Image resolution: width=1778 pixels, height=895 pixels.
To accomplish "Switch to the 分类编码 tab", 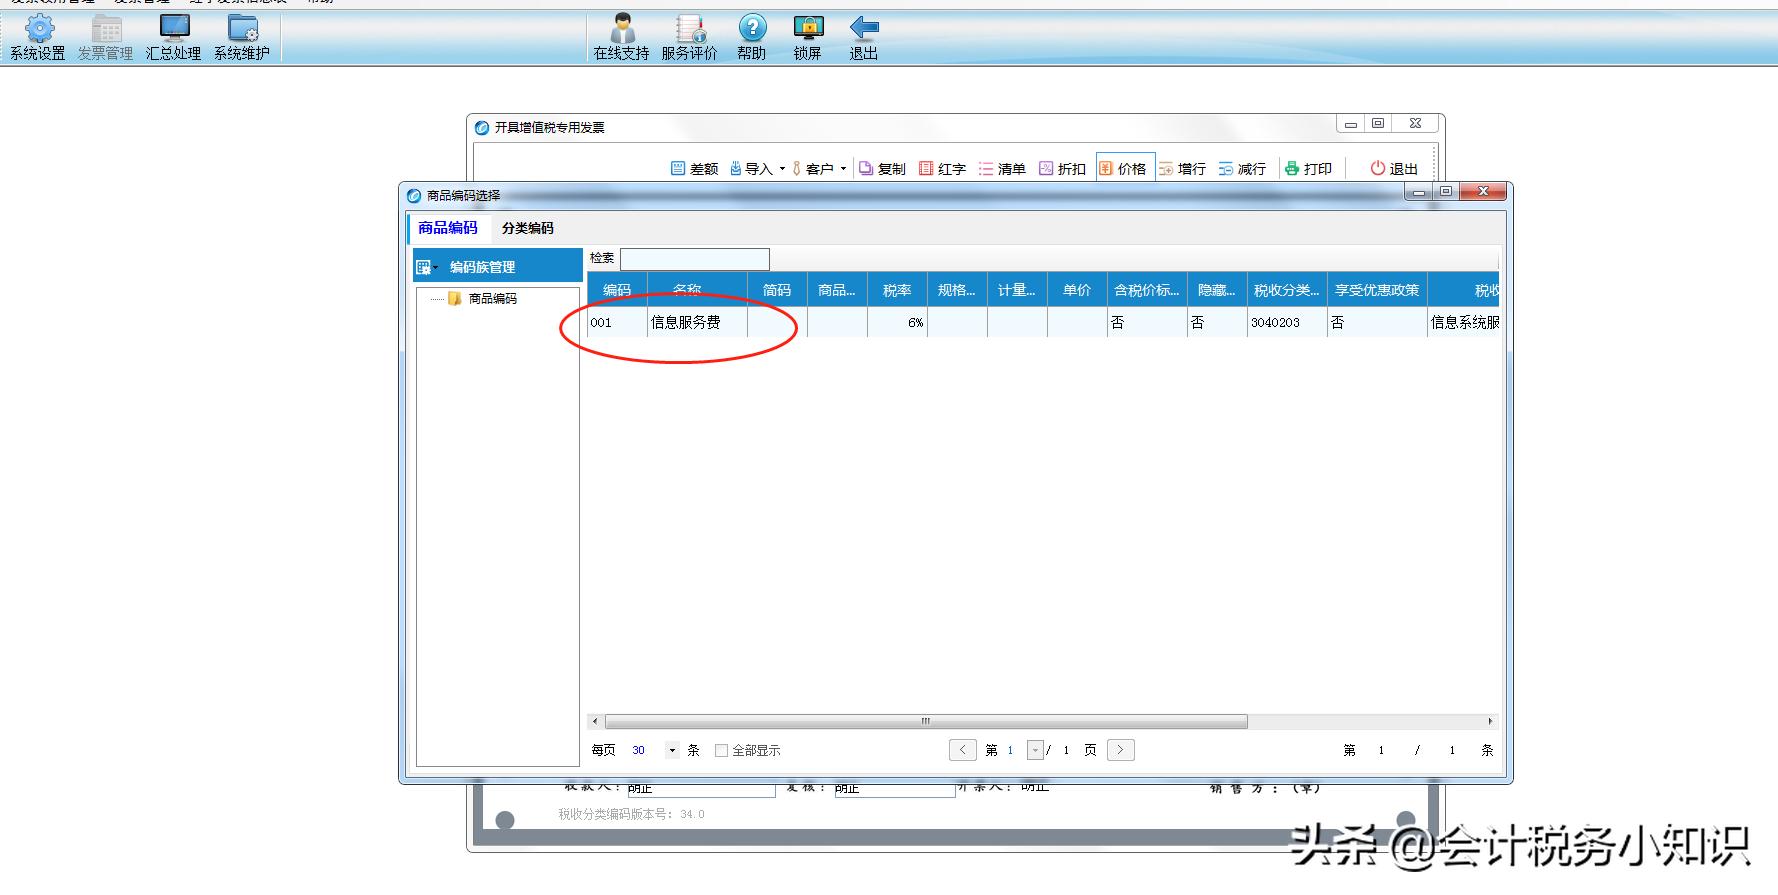I will [527, 228].
